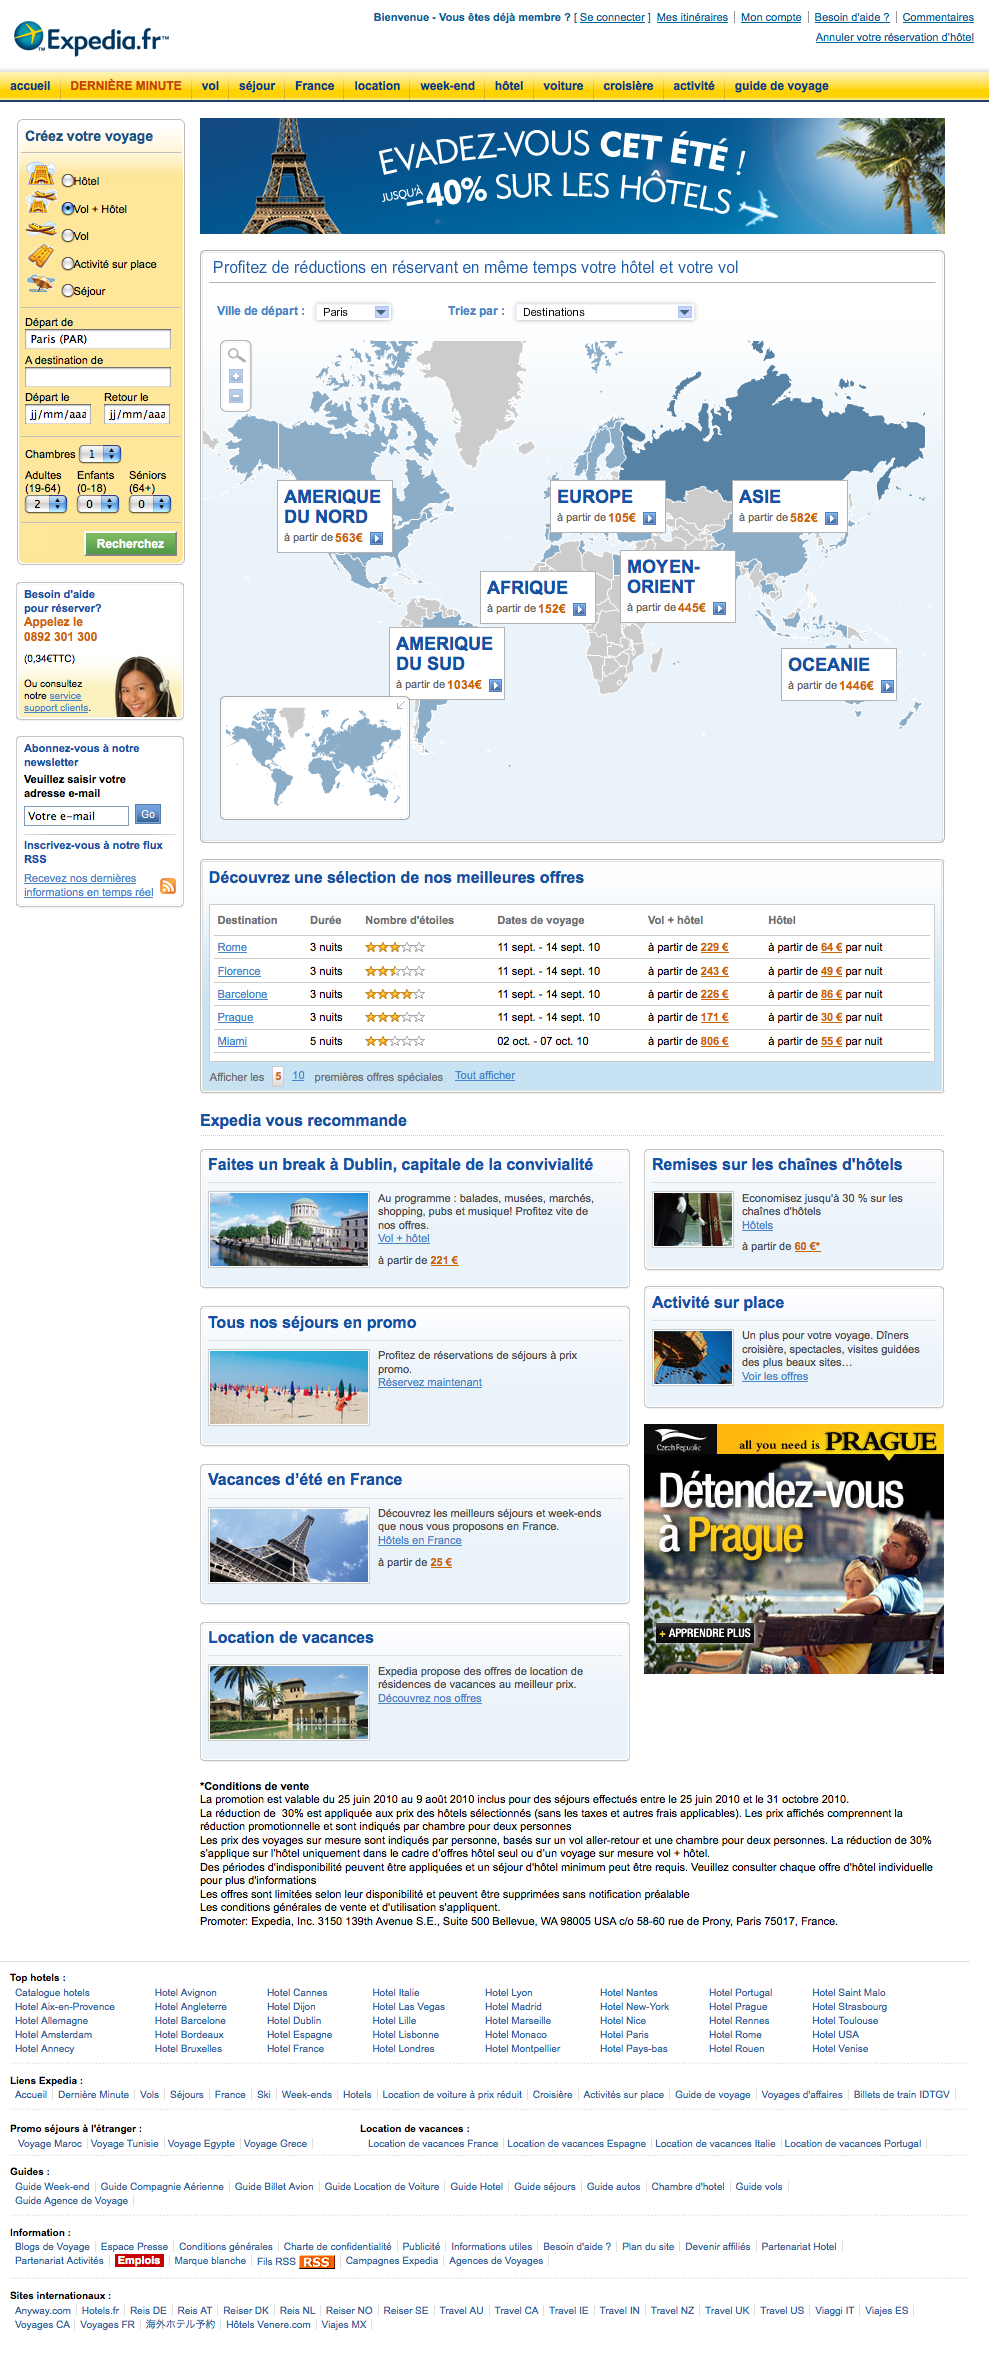Click the green Recherchez button
Viewport: 1006px width, 2375px height.
130,544
